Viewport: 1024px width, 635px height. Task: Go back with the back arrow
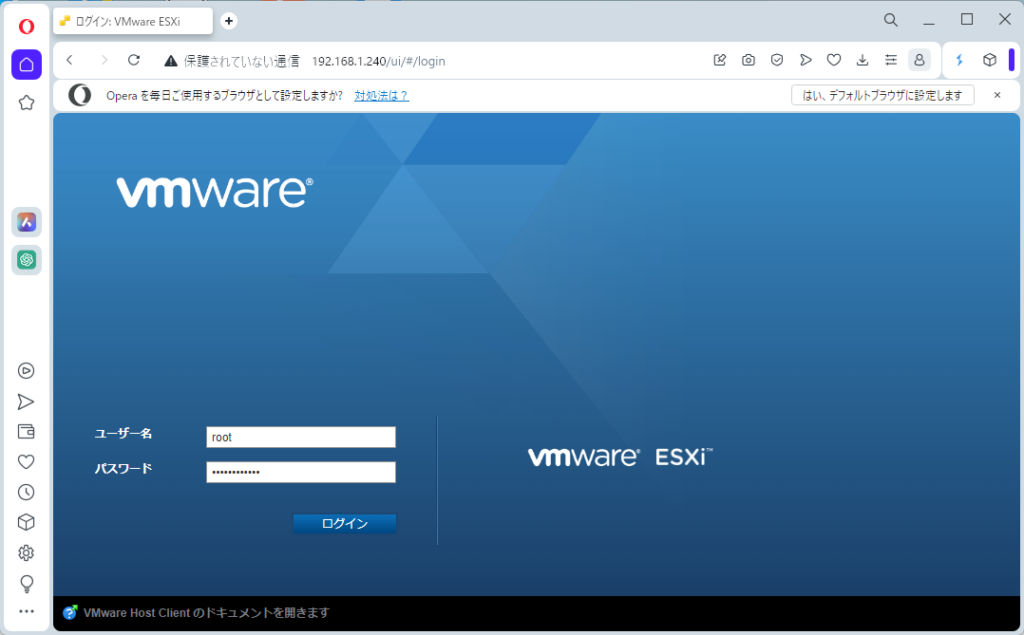tap(70, 60)
